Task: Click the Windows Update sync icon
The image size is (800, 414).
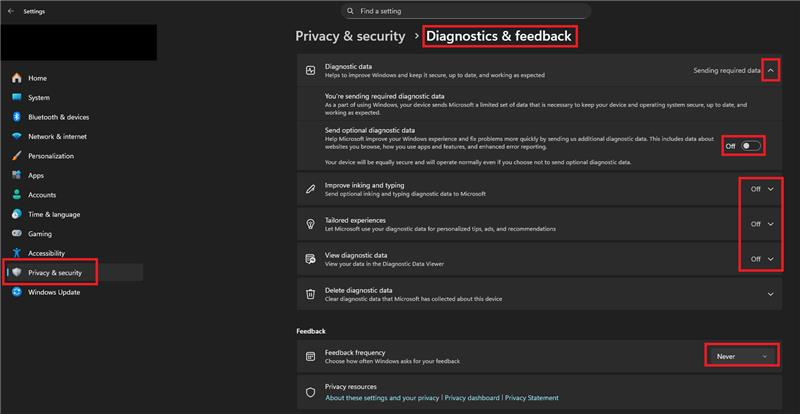Action: (17, 292)
